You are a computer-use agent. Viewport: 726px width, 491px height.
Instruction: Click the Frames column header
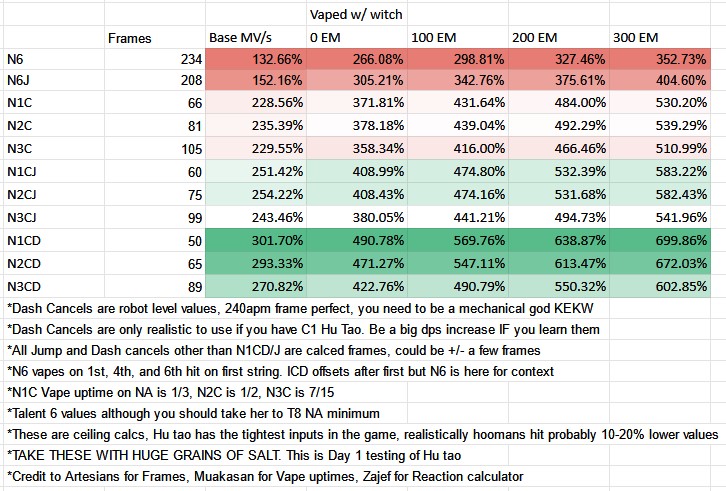click(x=130, y=38)
